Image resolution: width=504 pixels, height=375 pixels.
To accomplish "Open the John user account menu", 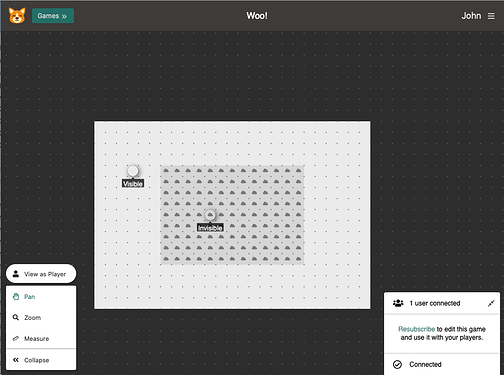I will 471,16.
